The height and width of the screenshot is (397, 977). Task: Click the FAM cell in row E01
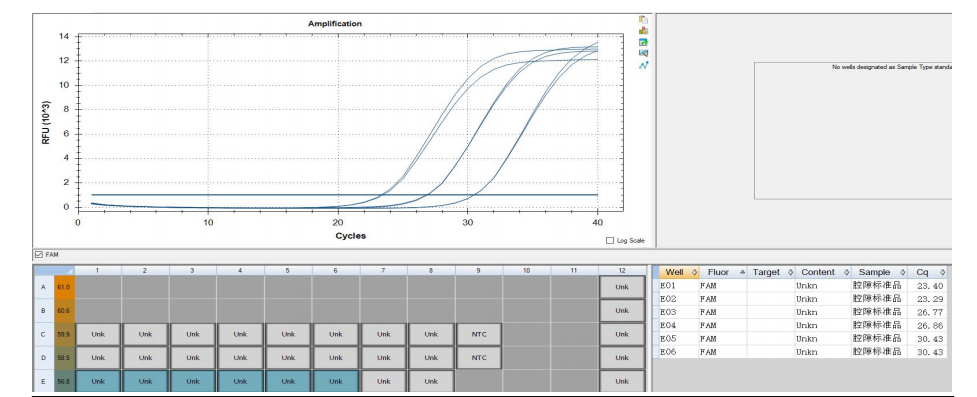723,285
